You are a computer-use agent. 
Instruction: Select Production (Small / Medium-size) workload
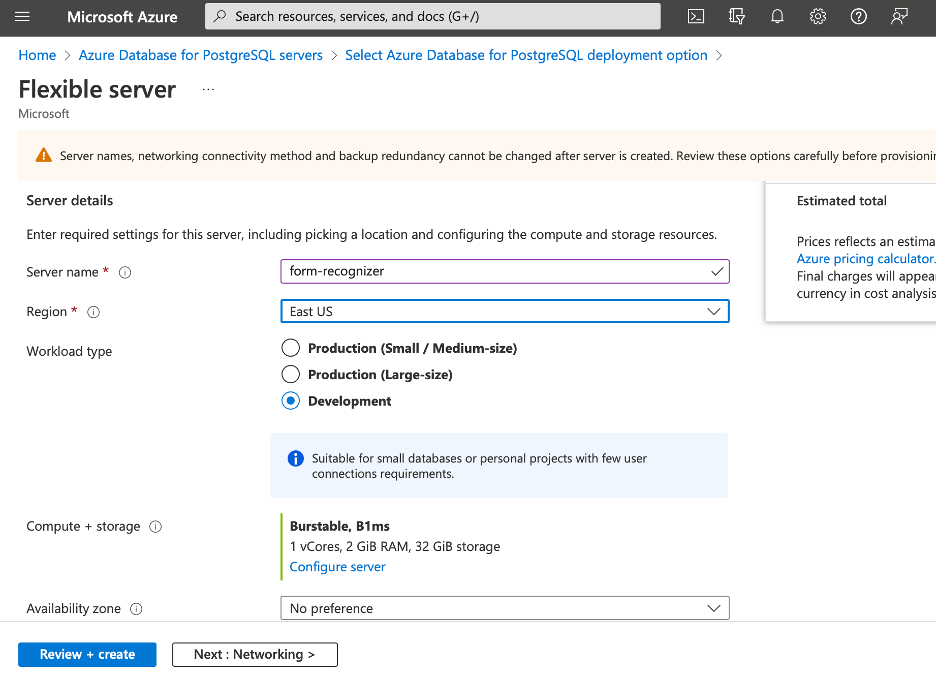click(291, 348)
